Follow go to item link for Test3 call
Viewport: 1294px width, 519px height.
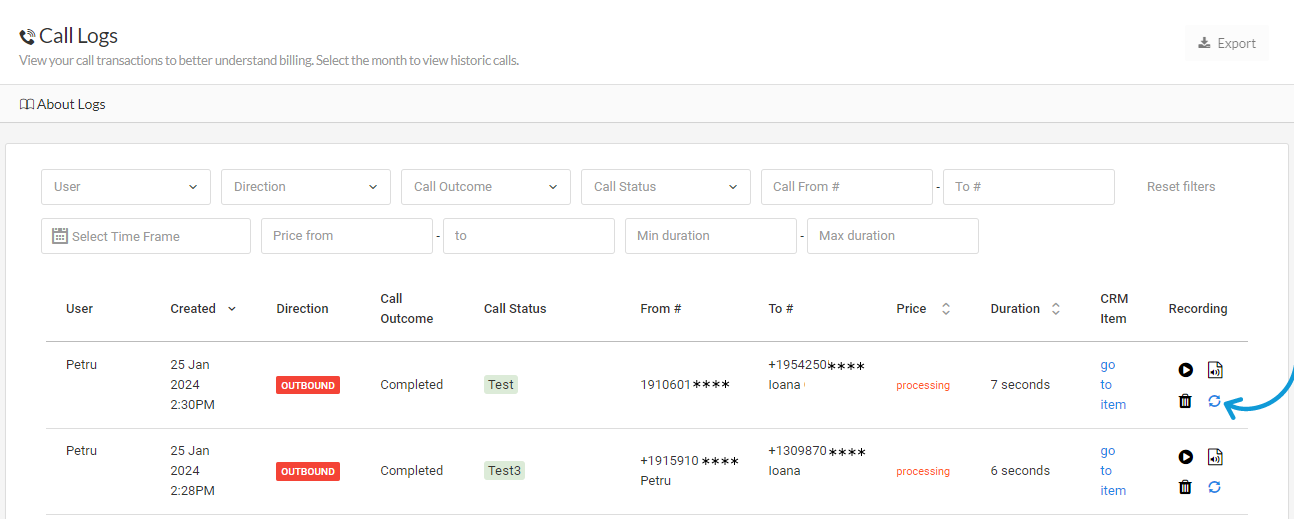coord(1112,471)
